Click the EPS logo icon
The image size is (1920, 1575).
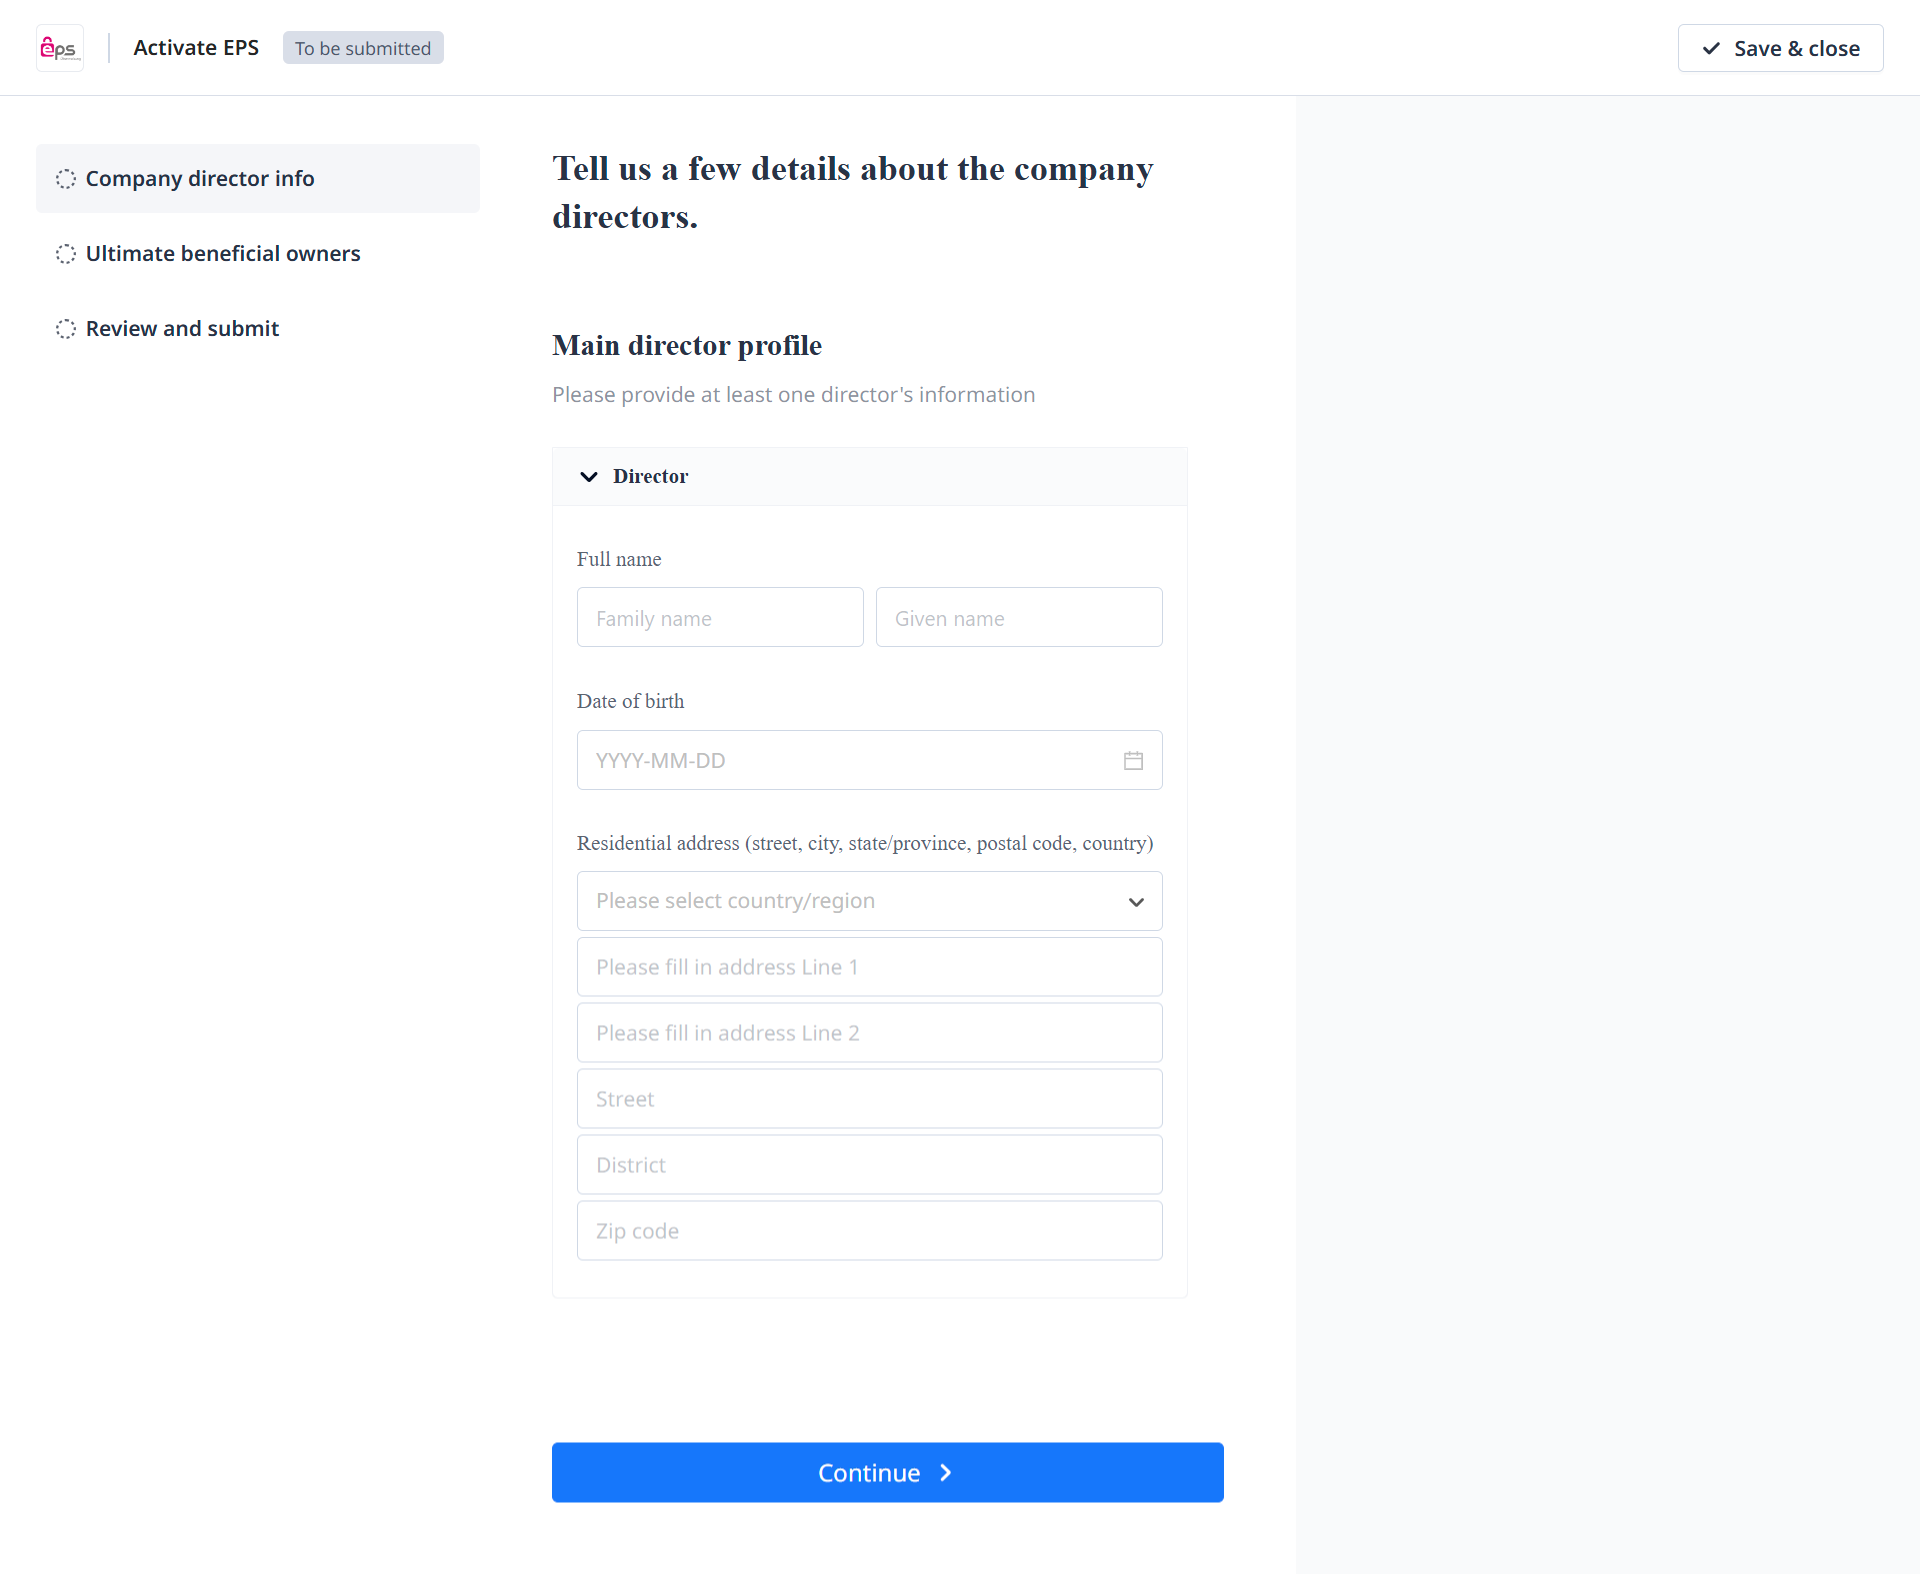pyautogui.click(x=60, y=48)
